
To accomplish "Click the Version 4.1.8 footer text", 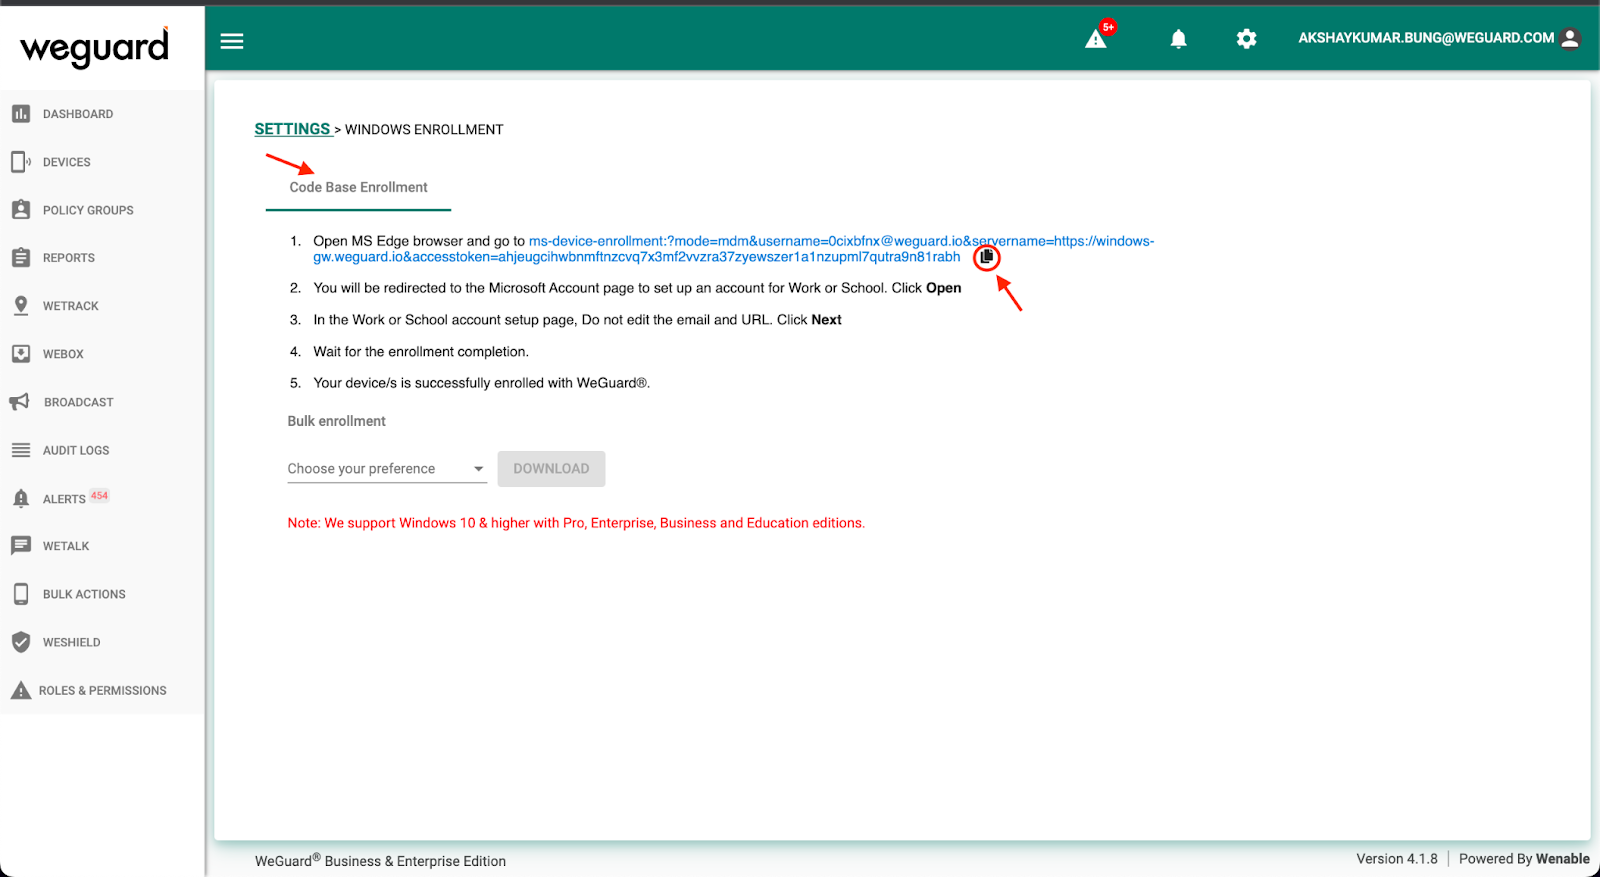I will point(1397,859).
